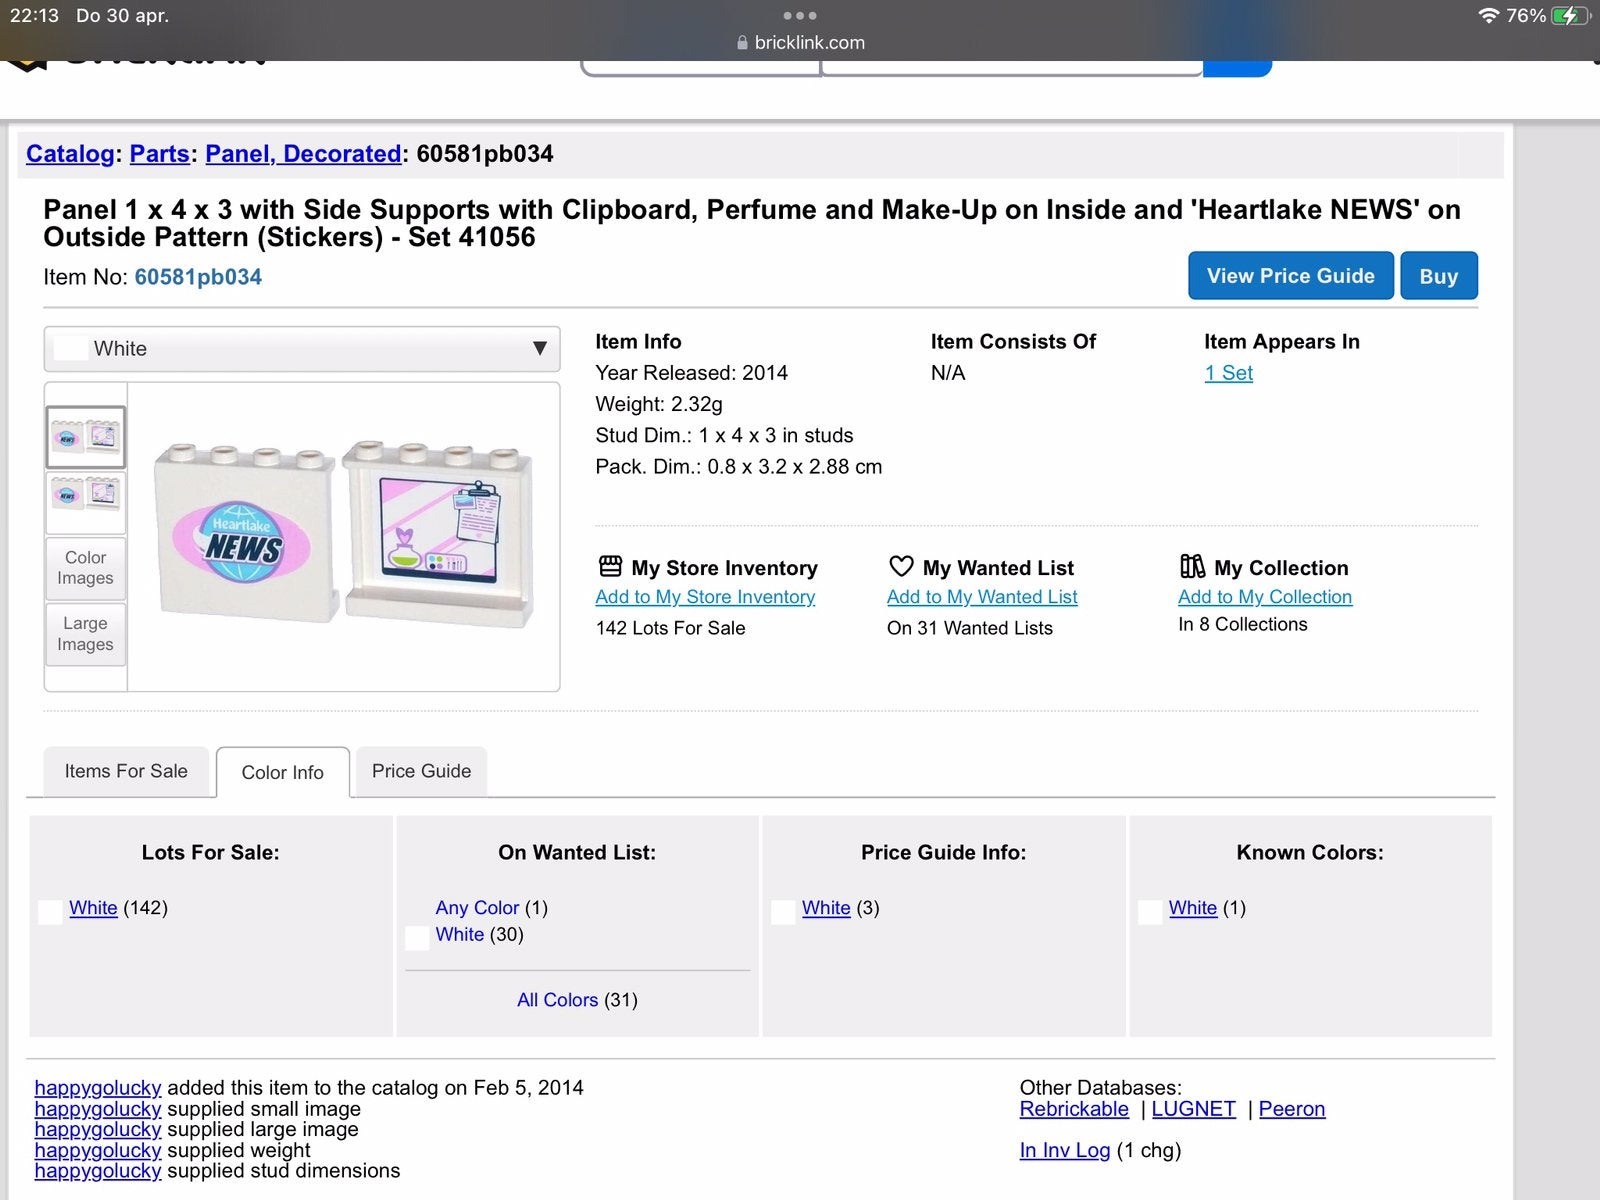Click White (1) known colors link
This screenshot has width=1600, height=1200.
point(1193,908)
